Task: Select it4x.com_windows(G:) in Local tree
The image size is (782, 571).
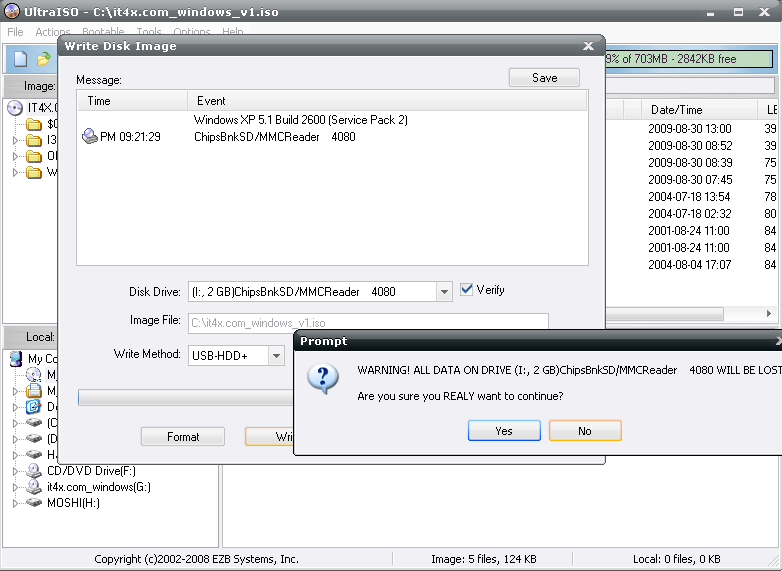Action: pyautogui.click(x=99, y=487)
